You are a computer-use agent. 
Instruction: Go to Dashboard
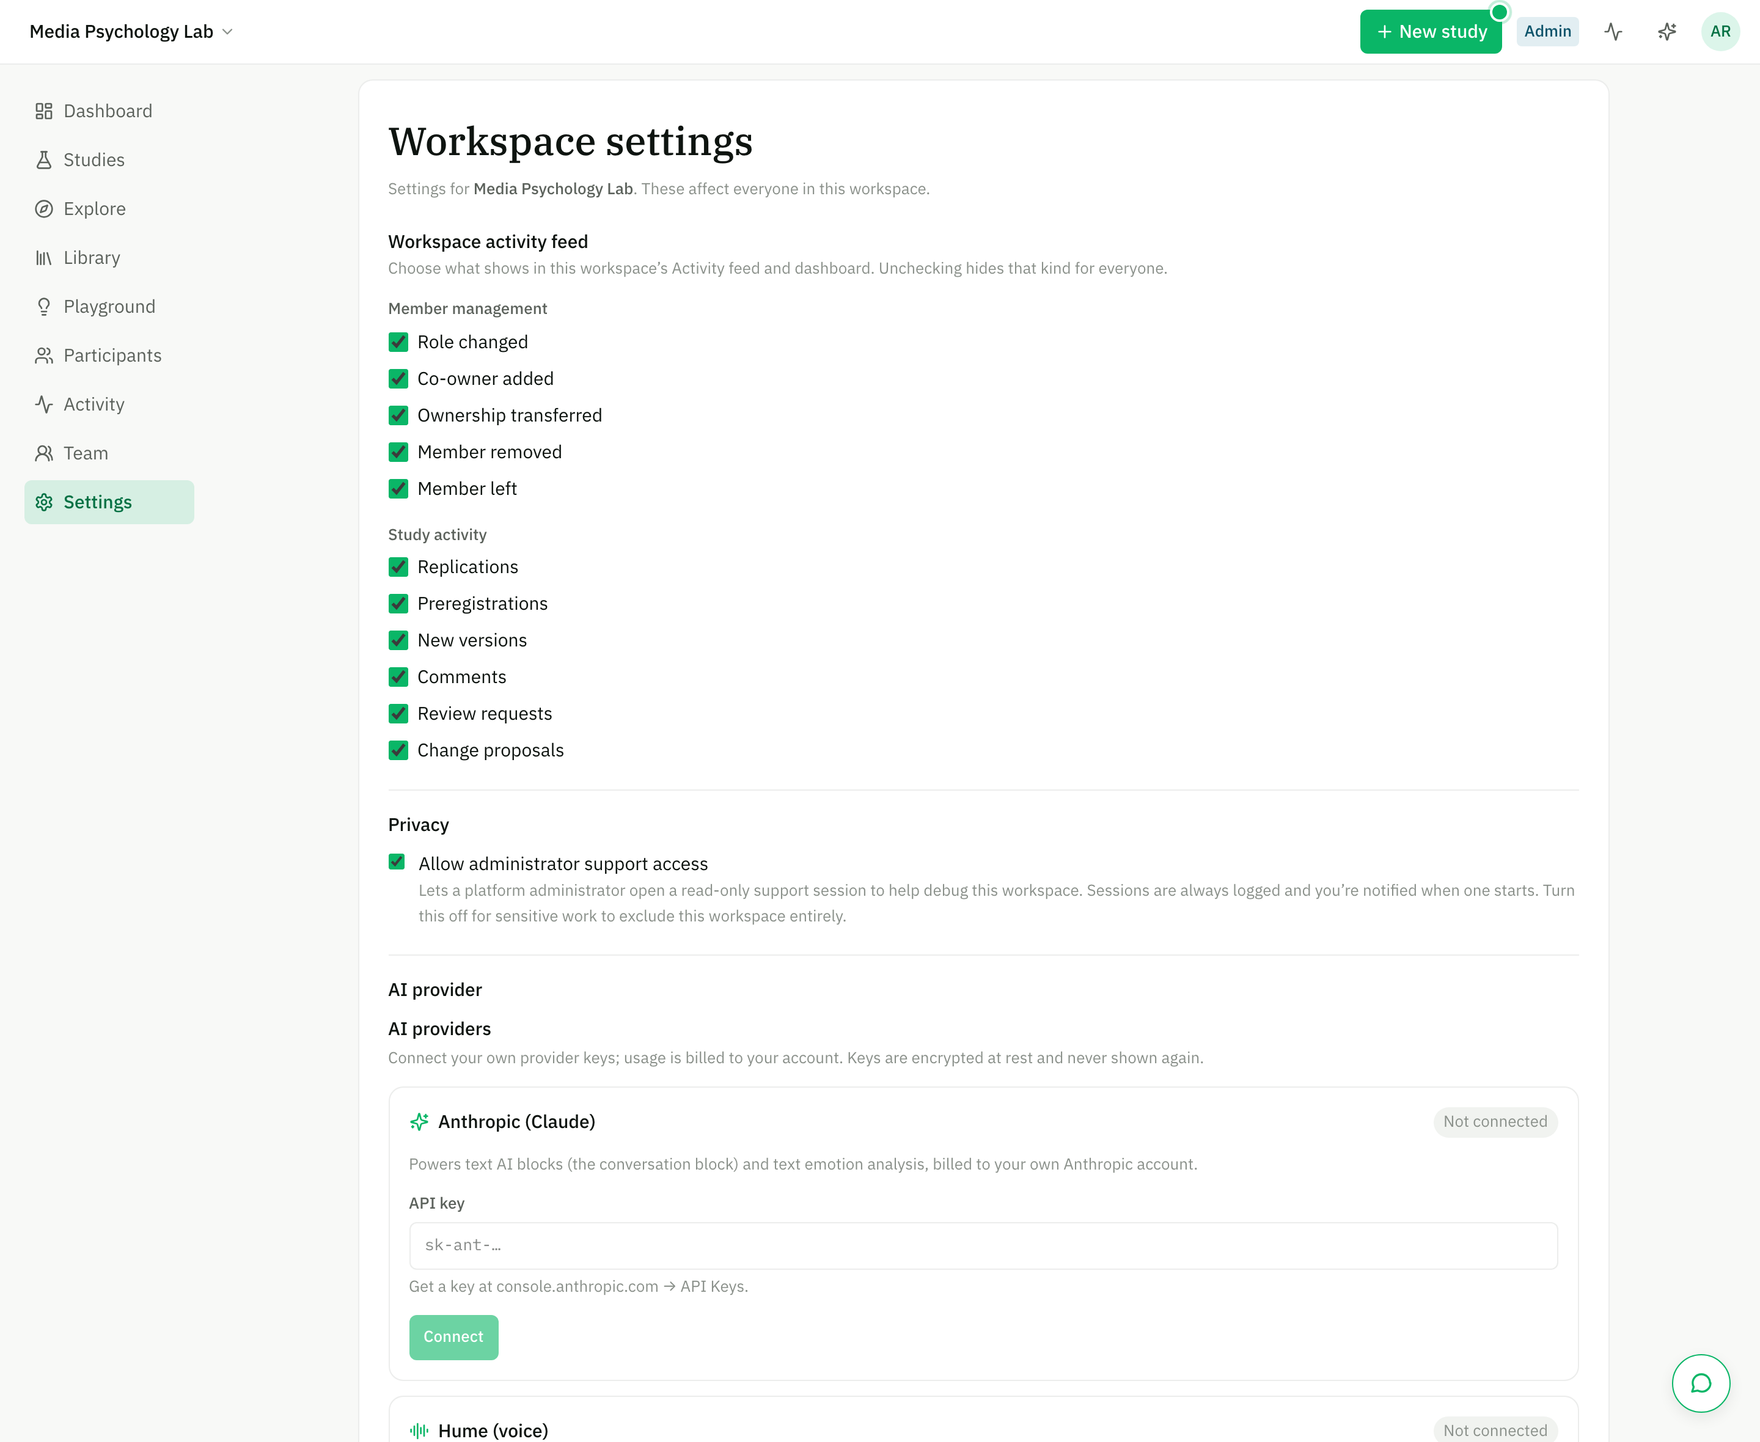109,111
